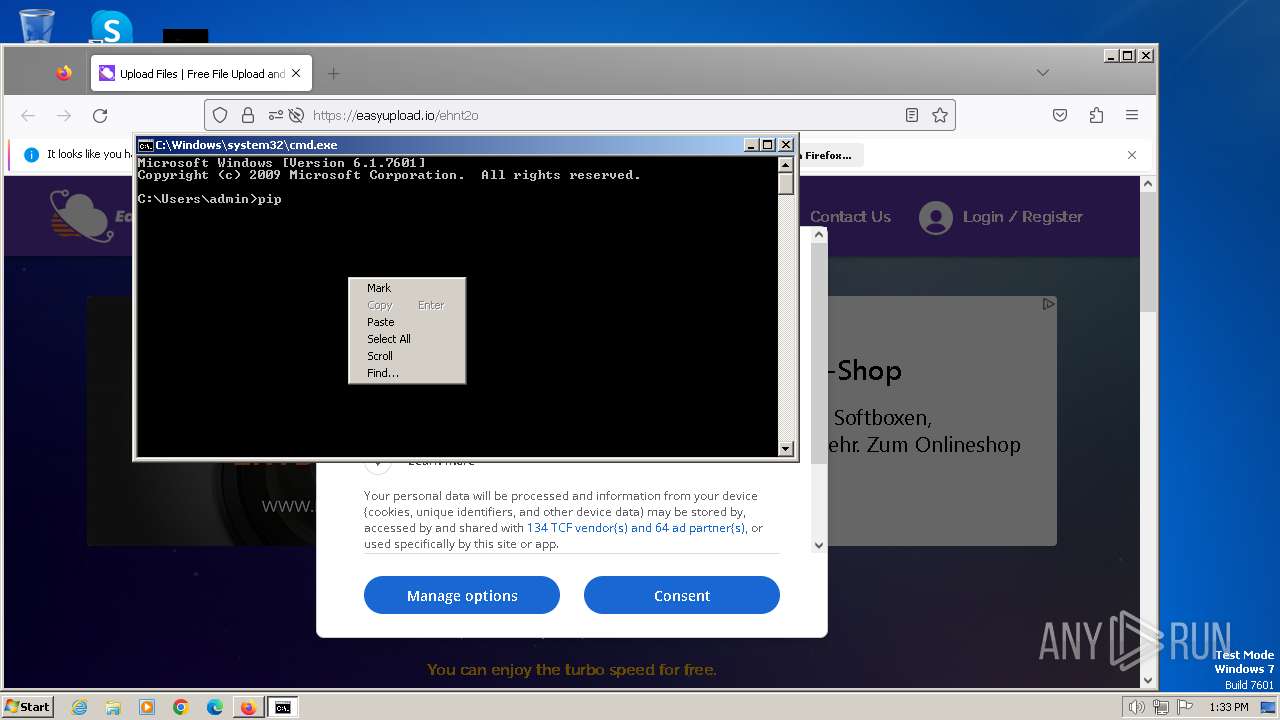Click the site padlock security icon
The height and width of the screenshot is (720, 1280).
(247, 115)
